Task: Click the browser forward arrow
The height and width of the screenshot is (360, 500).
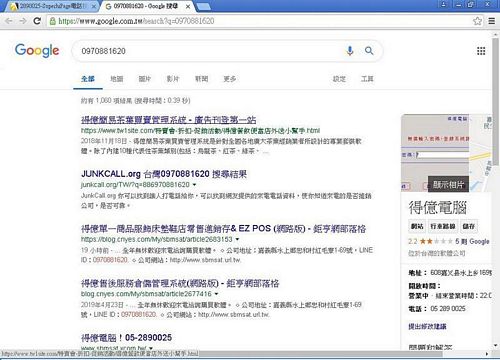Action: click(x=23, y=21)
